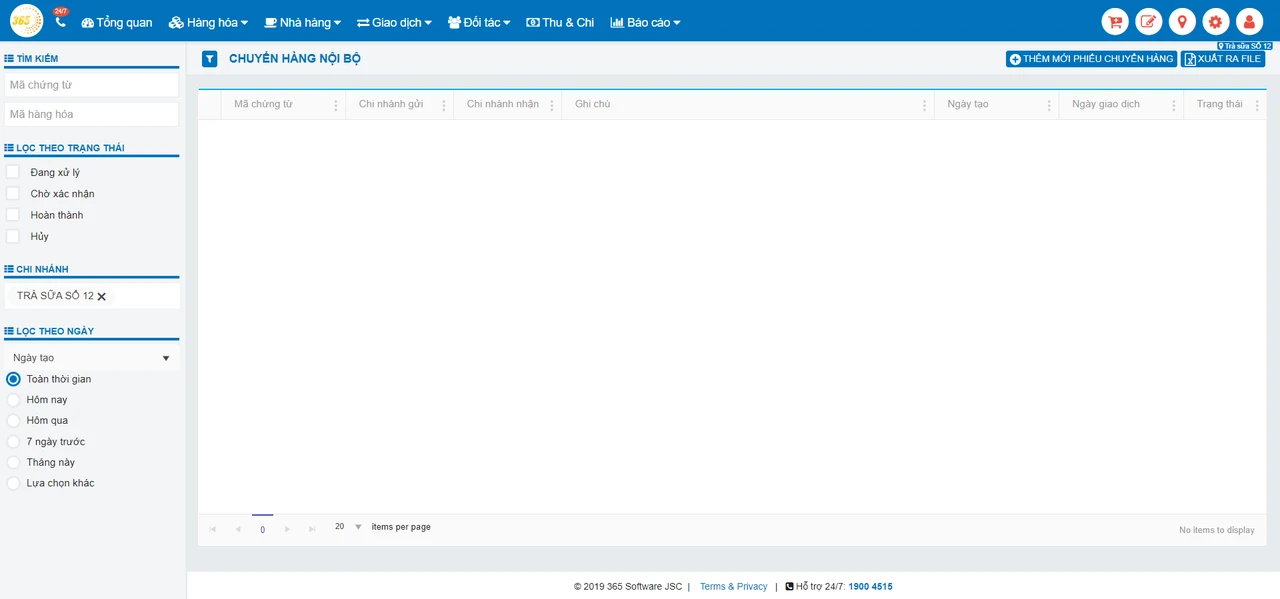
Task: Remove the TRÀ SỮA SỐ 12 branch tag
Action: pyautogui.click(x=101, y=296)
